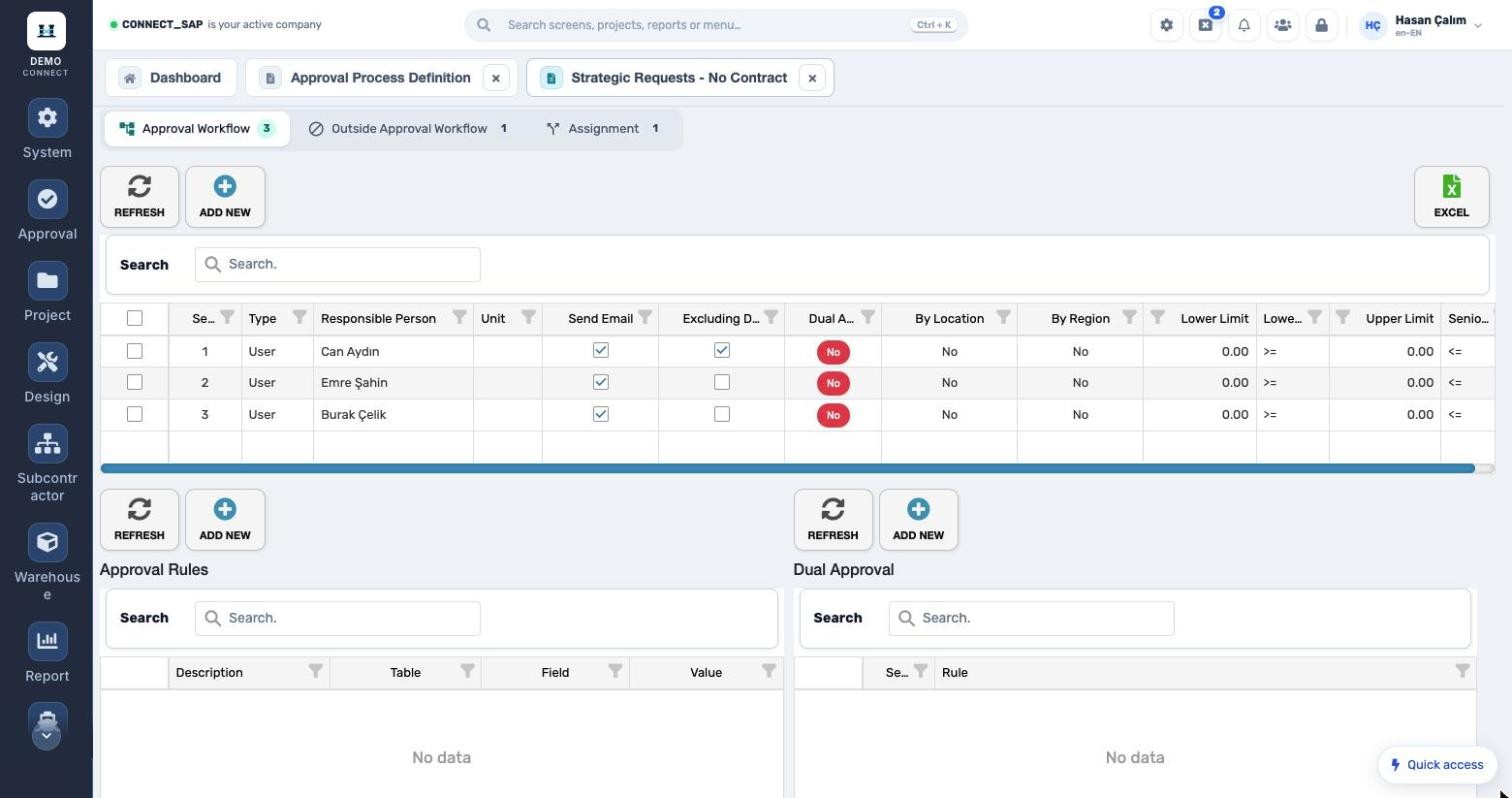The image size is (1512, 798).
Task: Select the row checkbox for Can Aydın
Action: point(135,351)
